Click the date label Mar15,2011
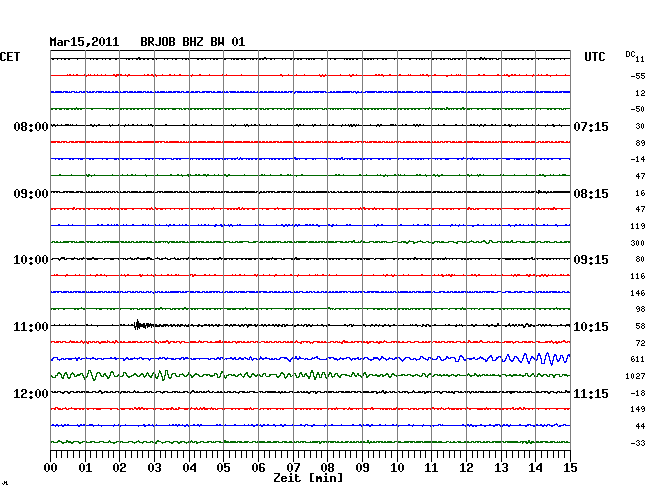This screenshot has height=494, width=650. (84, 42)
